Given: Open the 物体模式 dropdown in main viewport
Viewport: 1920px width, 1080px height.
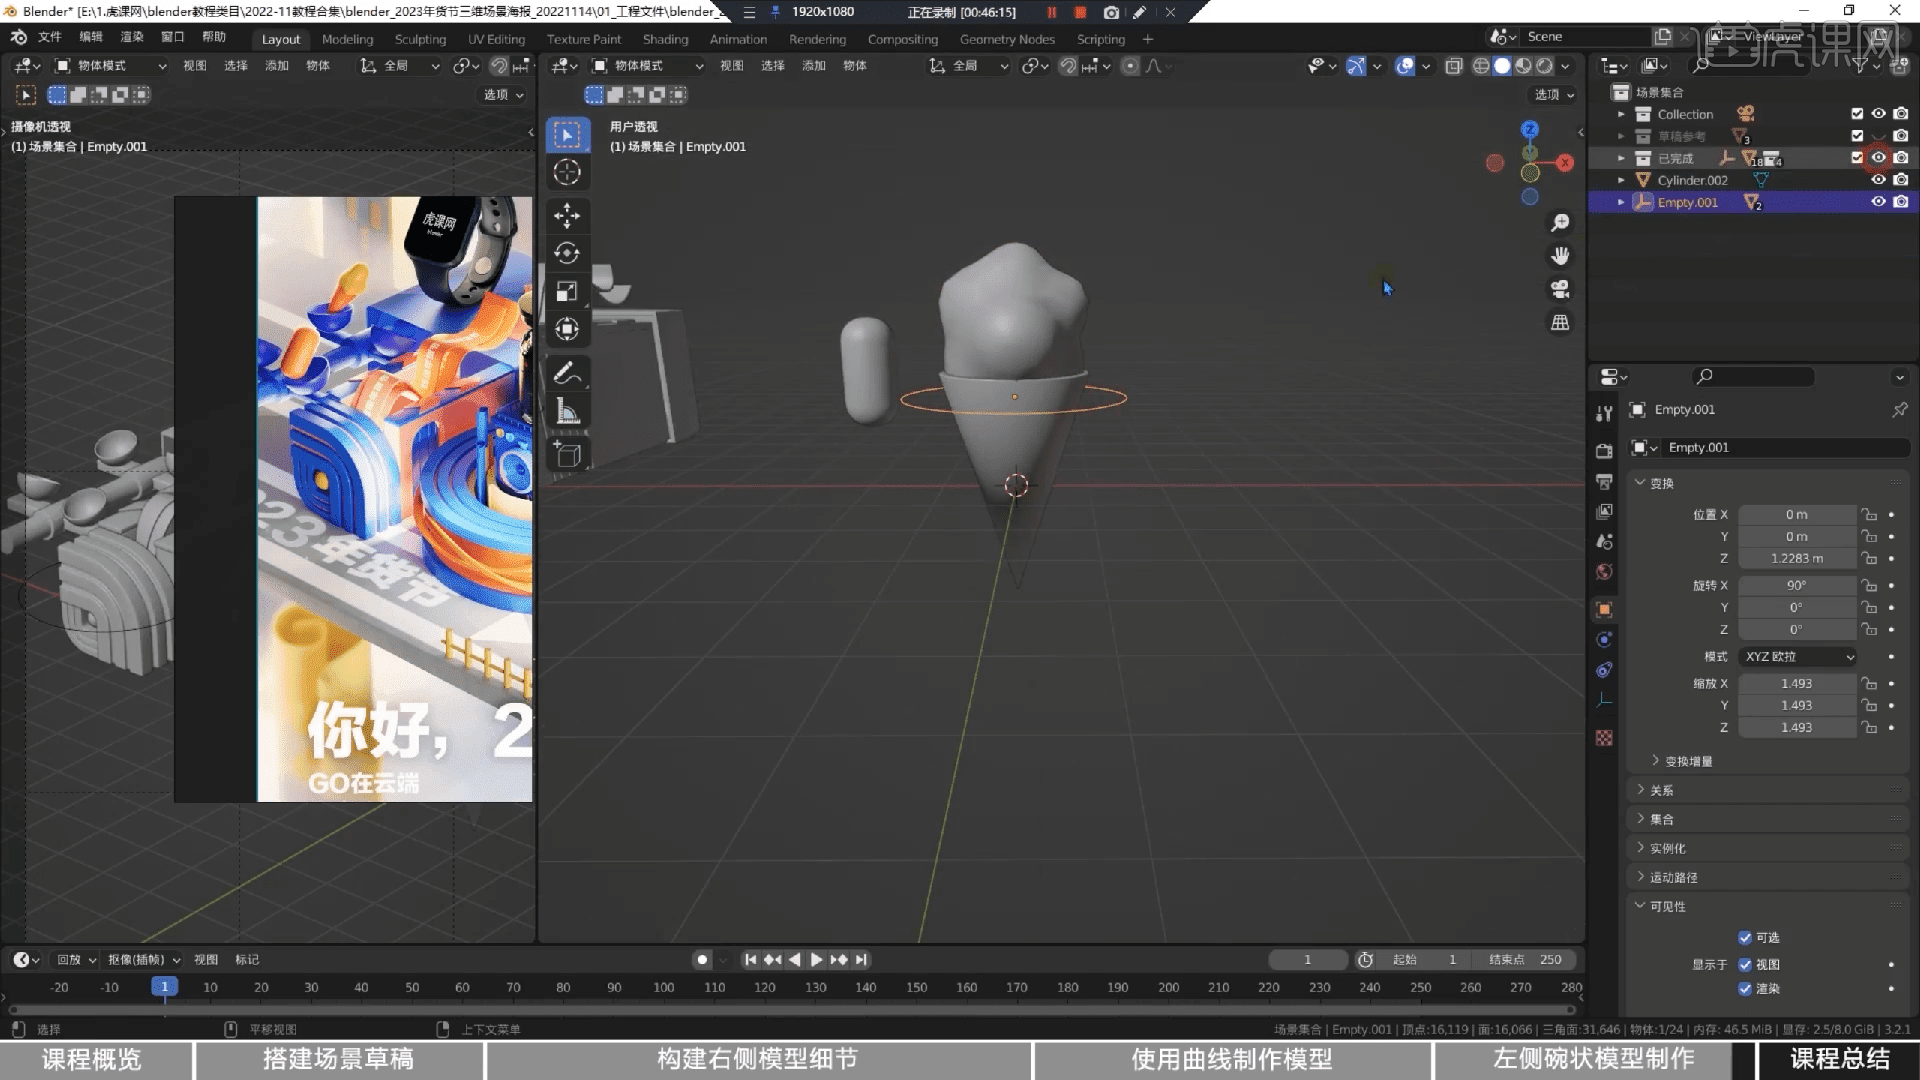Looking at the screenshot, I should click(x=648, y=66).
